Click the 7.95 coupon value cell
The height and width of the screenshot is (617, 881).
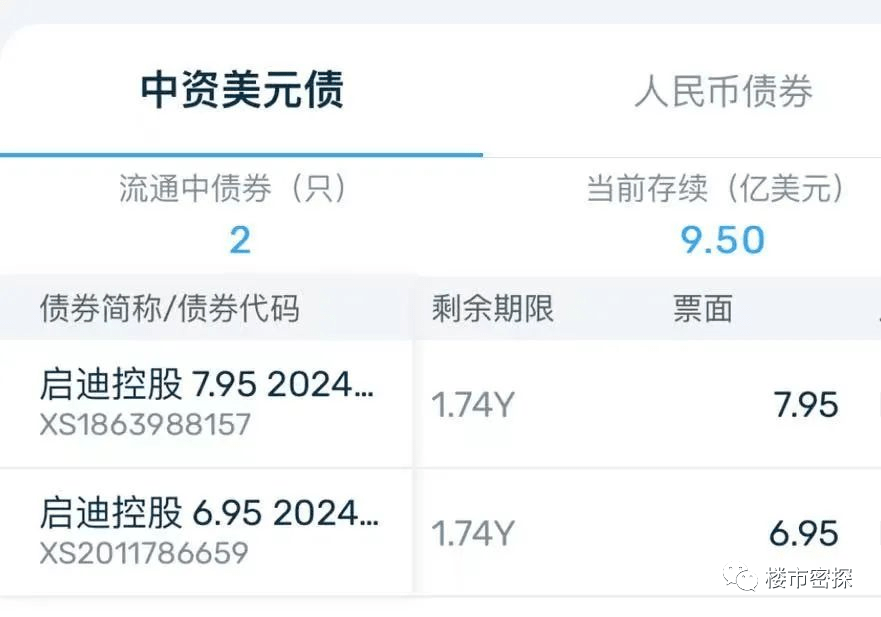click(805, 405)
